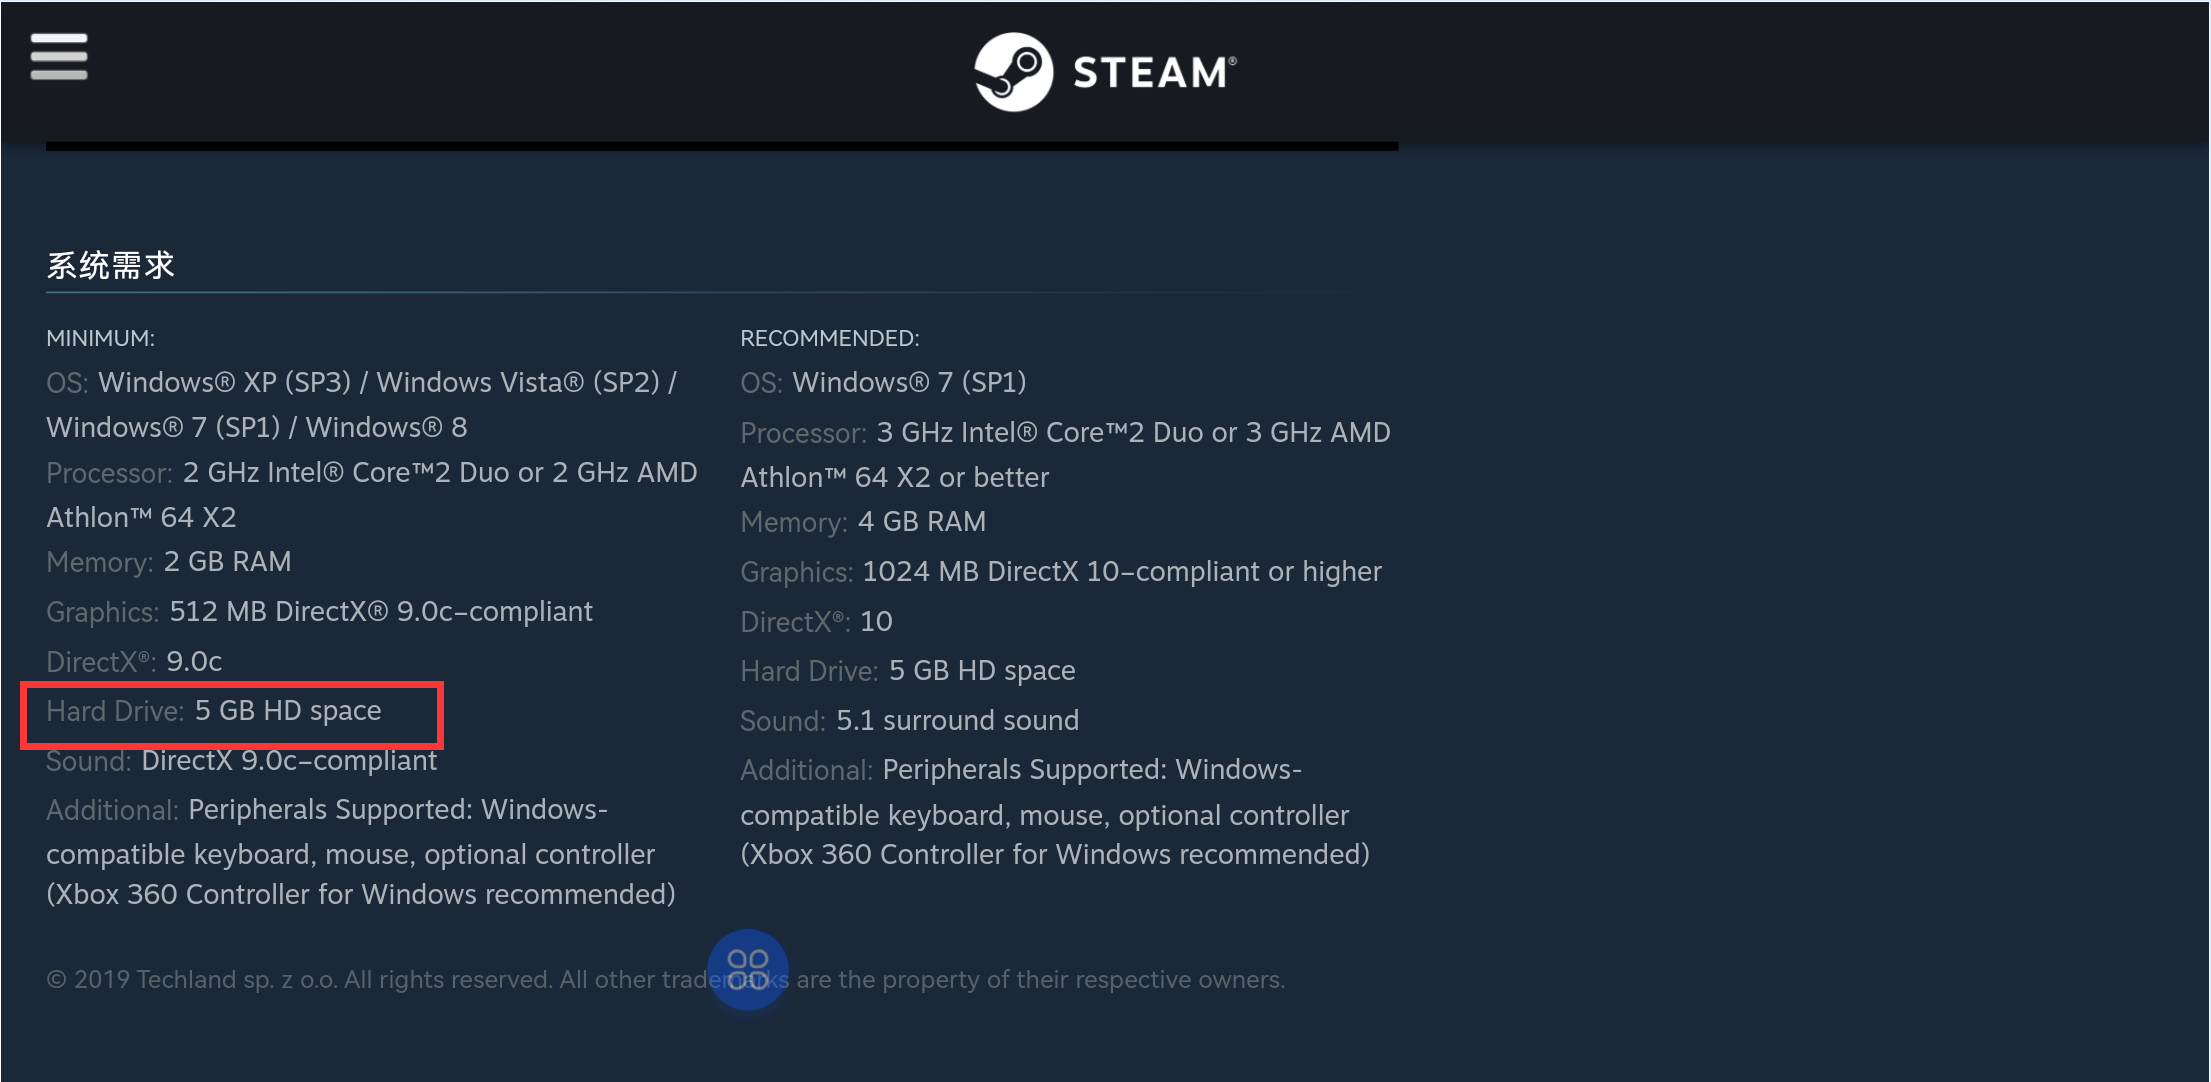Screen dimensions: 2211x1082
Task: Click minimum Sound DirectX 9.0c-compliant line
Action: click(x=241, y=761)
